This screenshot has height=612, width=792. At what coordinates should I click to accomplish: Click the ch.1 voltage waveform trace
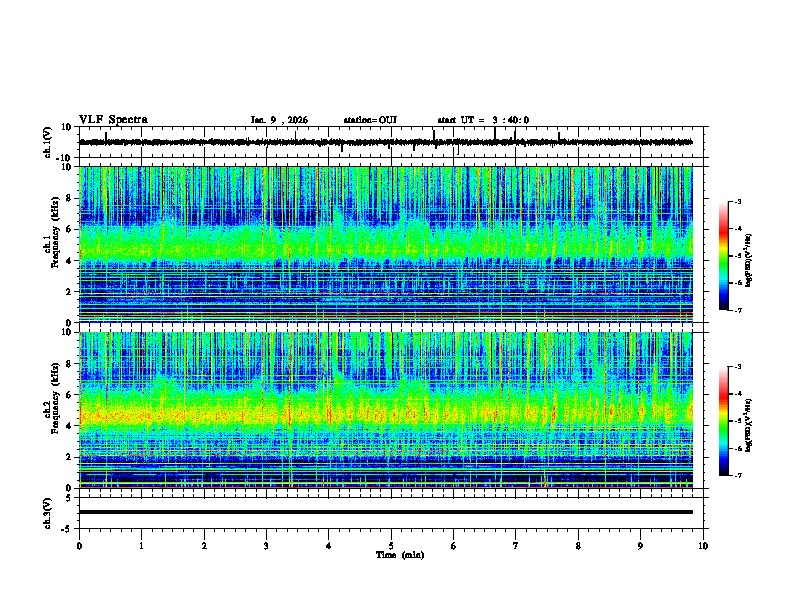(x=385, y=142)
